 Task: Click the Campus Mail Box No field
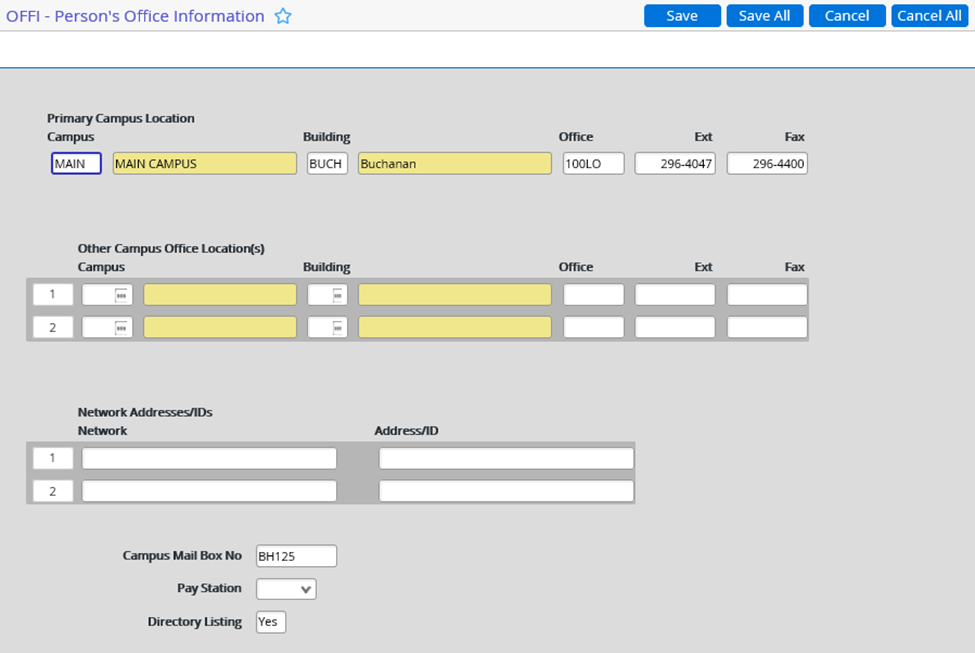(x=296, y=556)
